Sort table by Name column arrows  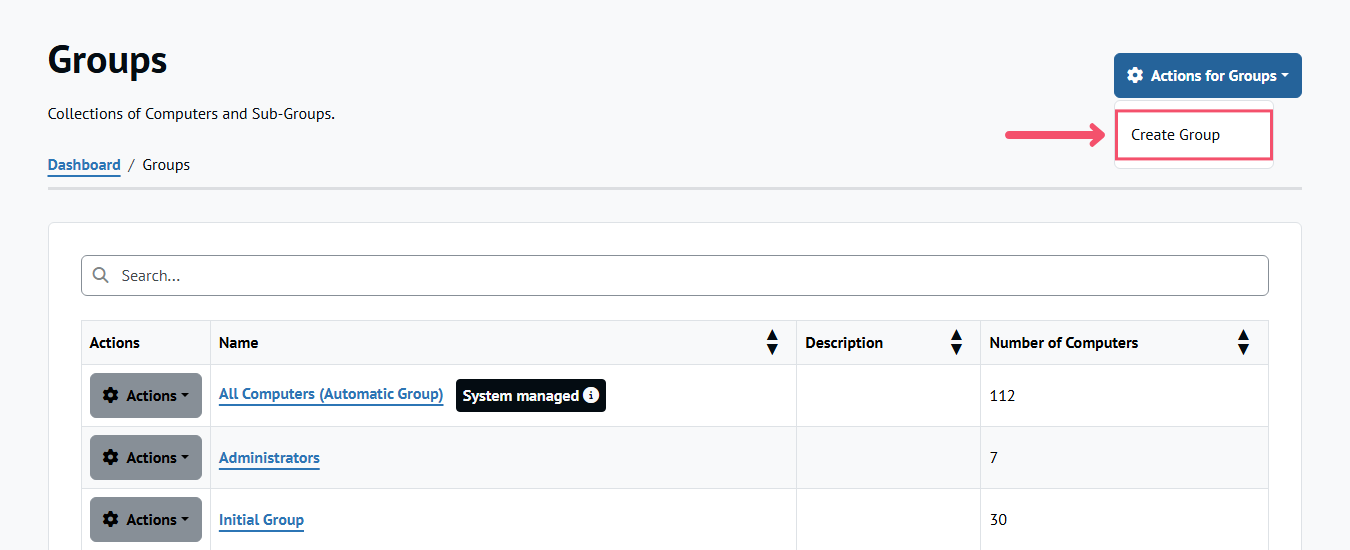pos(772,342)
